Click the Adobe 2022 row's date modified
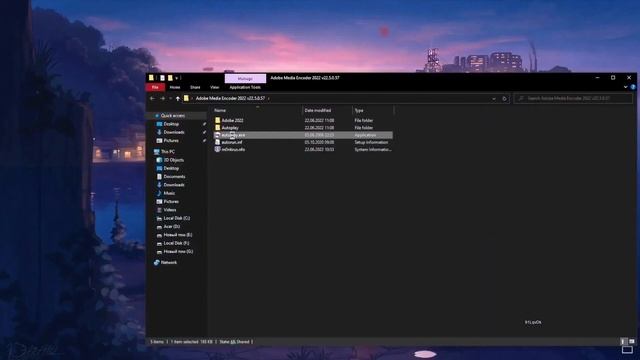 point(319,120)
